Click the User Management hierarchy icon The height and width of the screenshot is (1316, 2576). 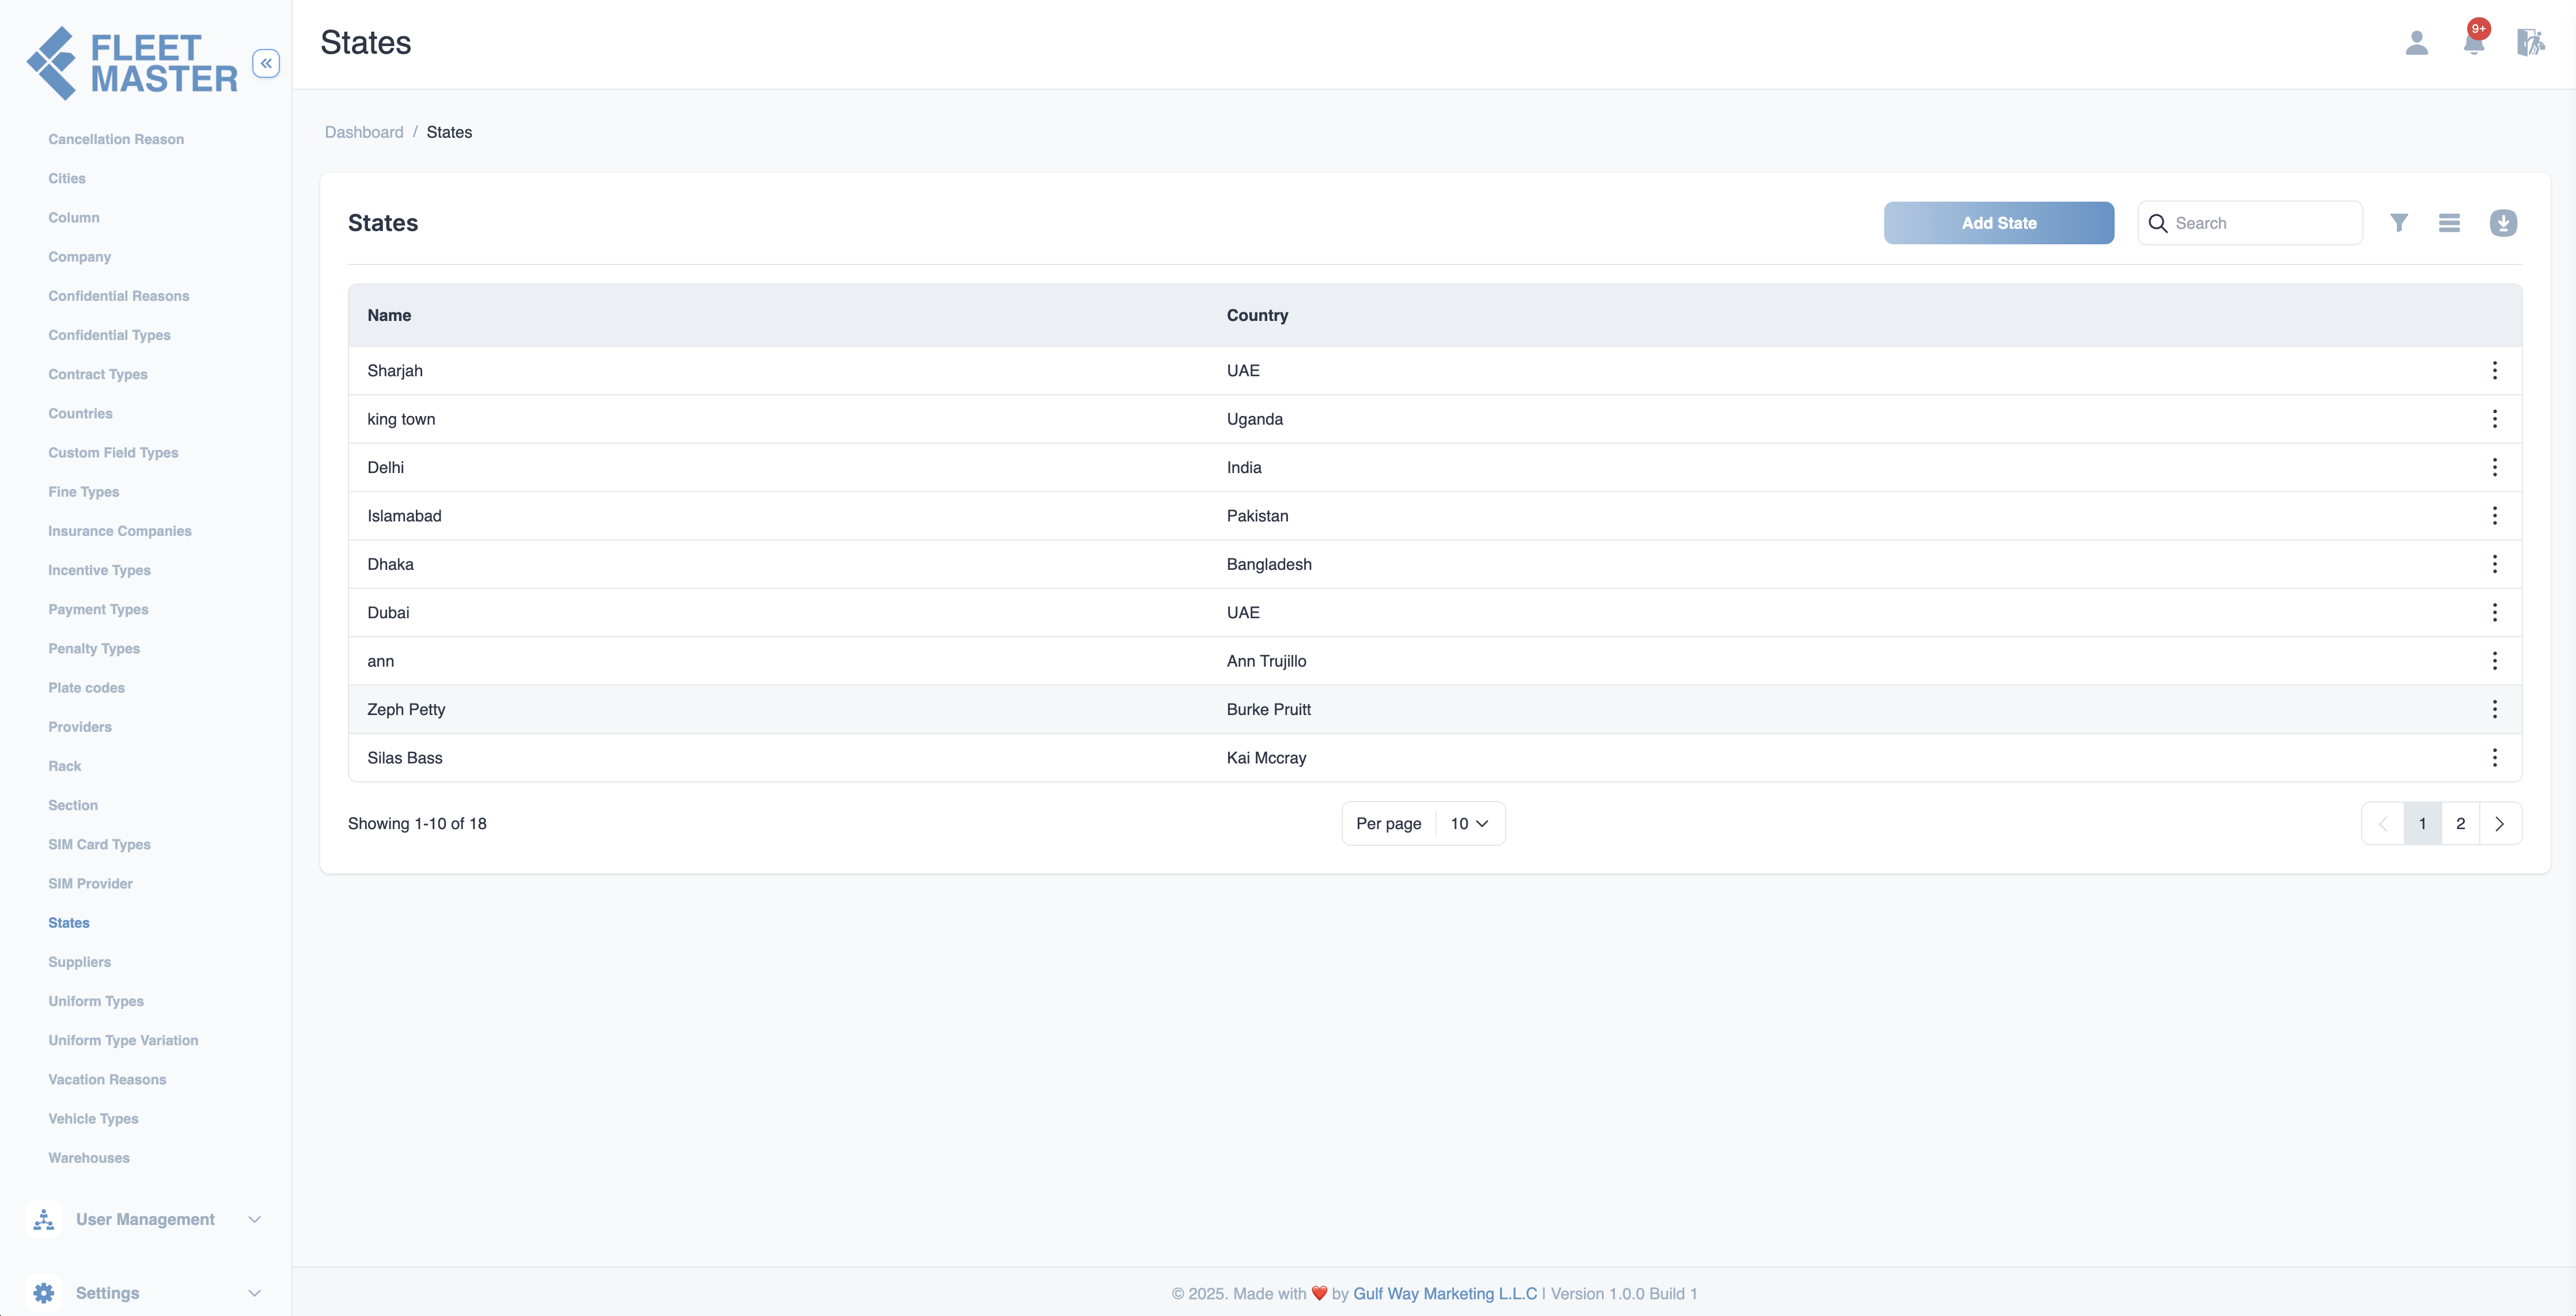[44, 1219]
